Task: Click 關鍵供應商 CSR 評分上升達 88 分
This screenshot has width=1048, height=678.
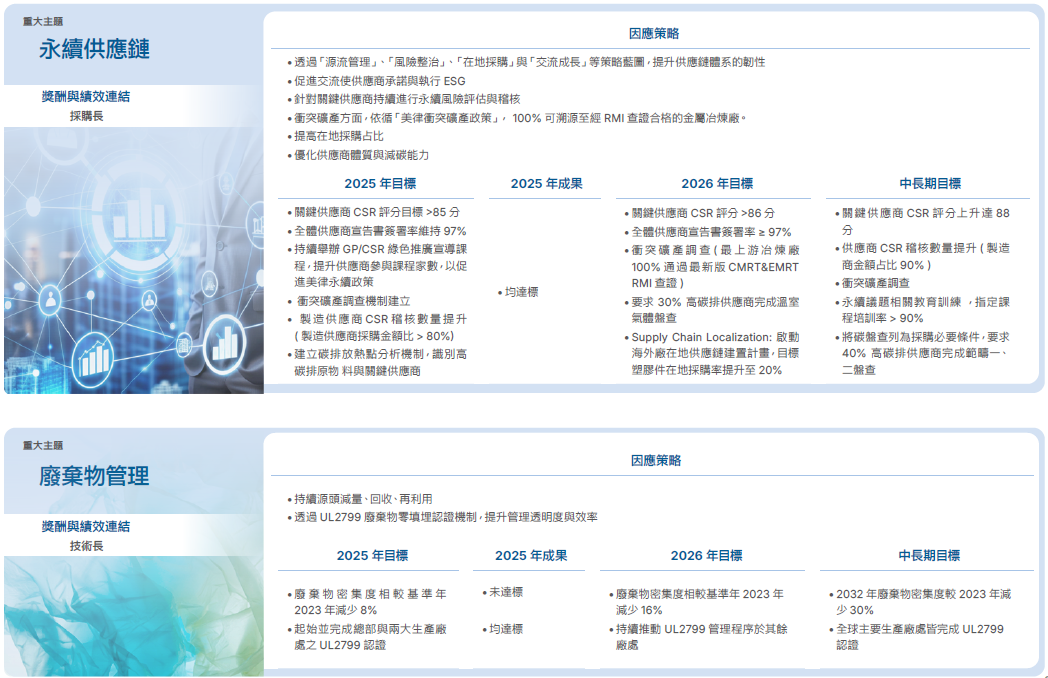Action: [x=922, y=221]
